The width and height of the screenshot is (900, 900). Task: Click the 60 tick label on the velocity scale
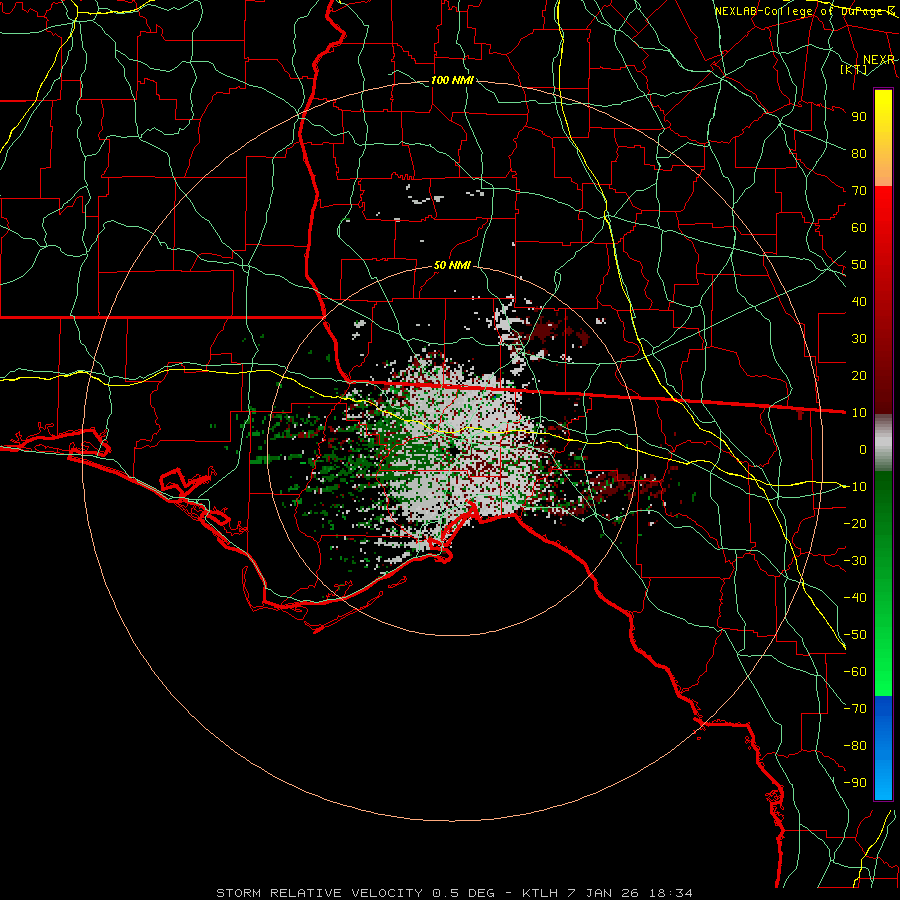coord(859,228)
